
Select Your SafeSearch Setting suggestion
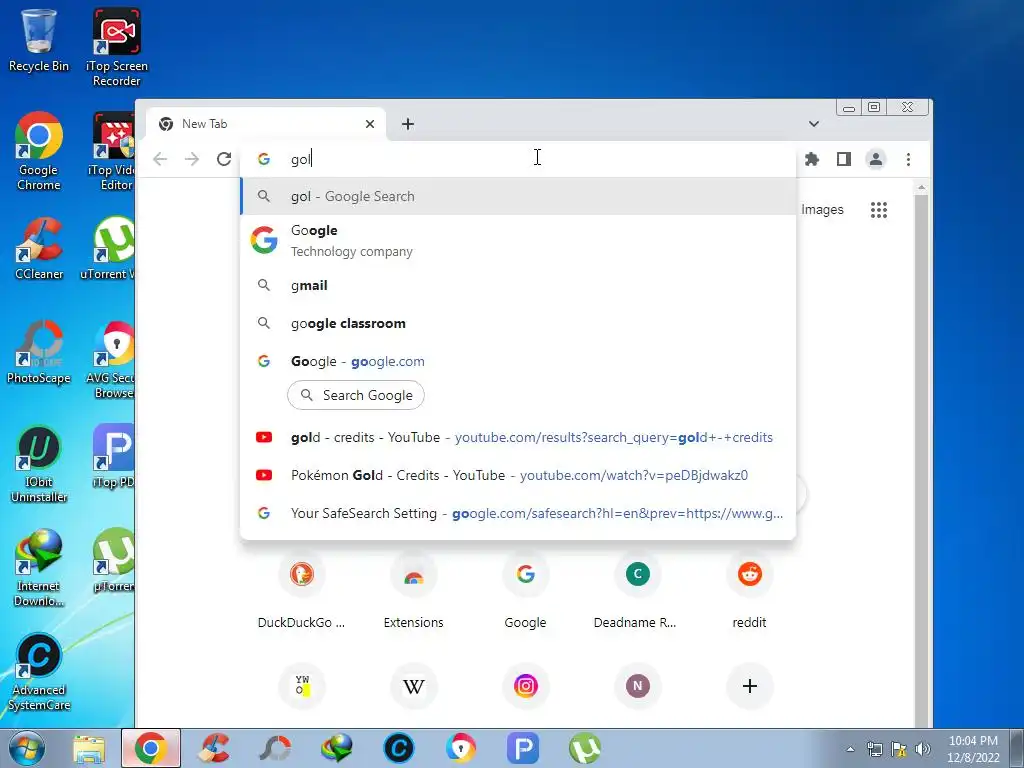click(x=519, y=513)
